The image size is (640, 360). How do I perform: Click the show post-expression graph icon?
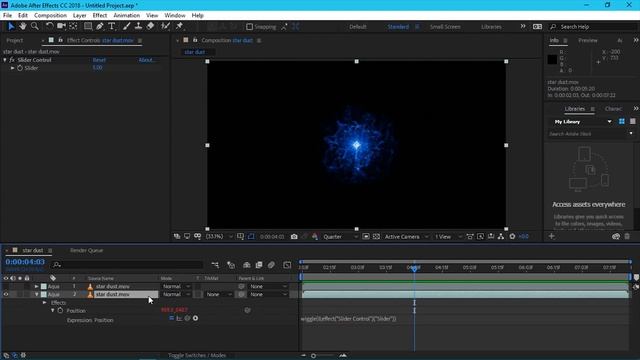pyautogui.click(x=179, y=318)
